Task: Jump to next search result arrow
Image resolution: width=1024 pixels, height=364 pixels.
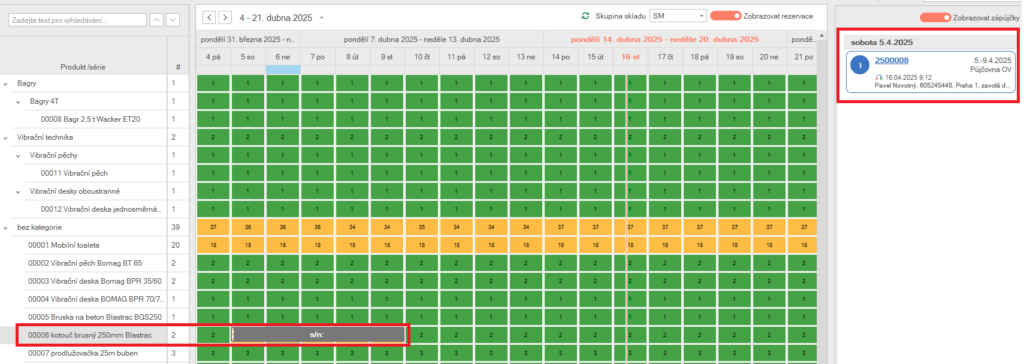Action: (172, 20)
